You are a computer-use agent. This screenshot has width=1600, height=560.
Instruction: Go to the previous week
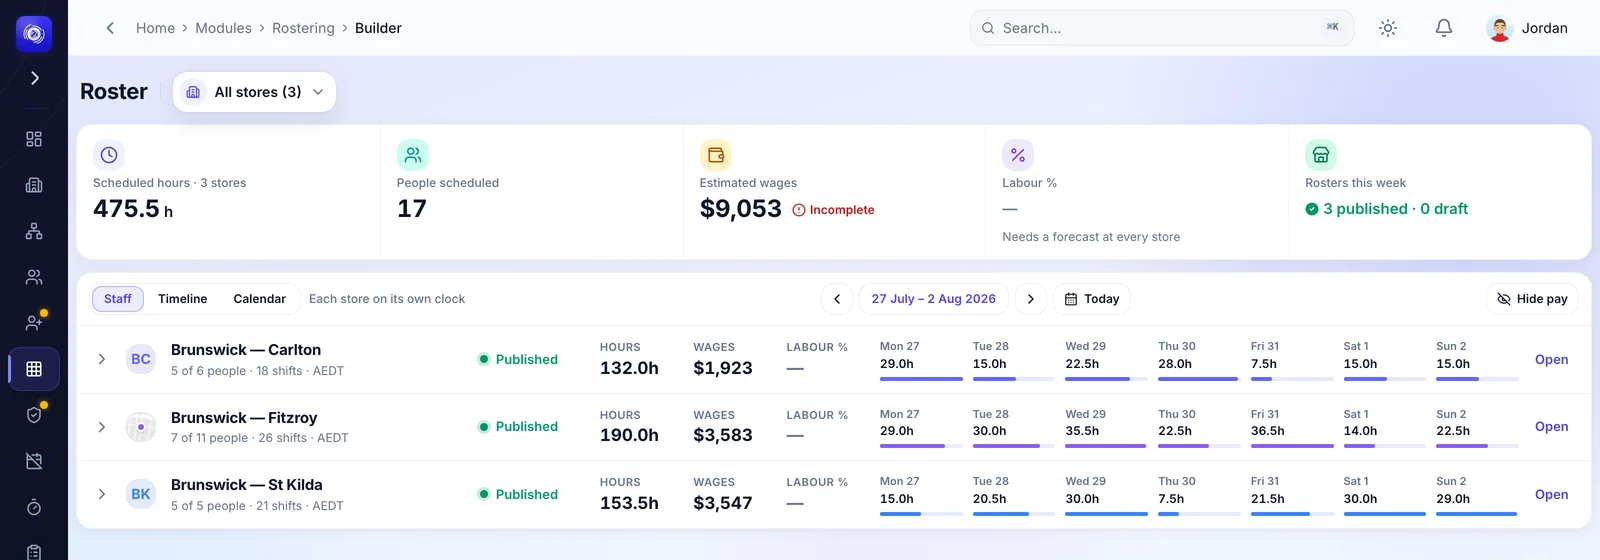tap(837, 299)
